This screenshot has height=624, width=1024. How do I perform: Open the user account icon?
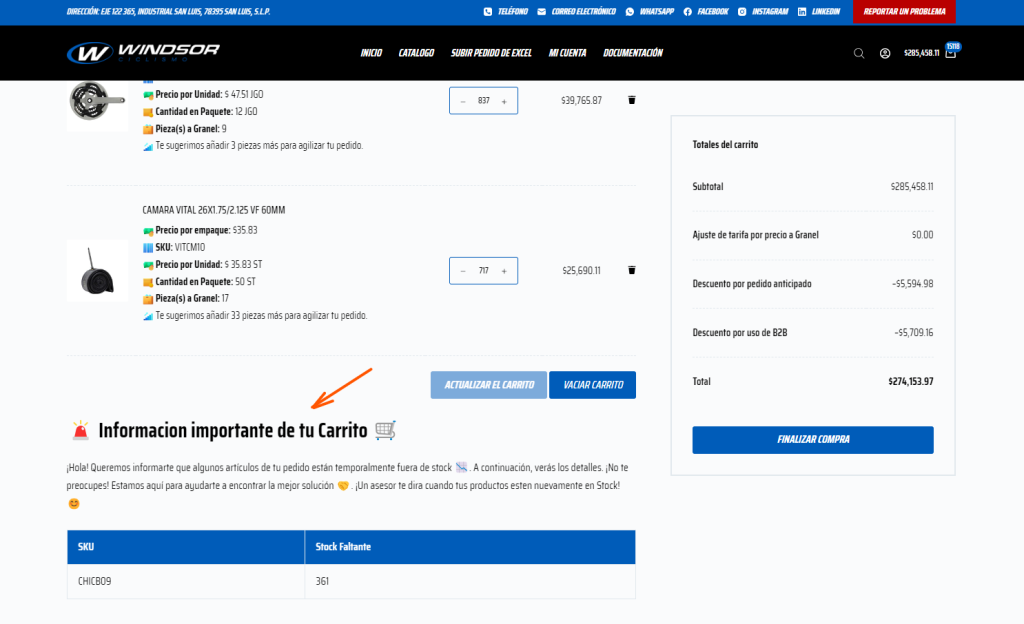coord(885,53)
